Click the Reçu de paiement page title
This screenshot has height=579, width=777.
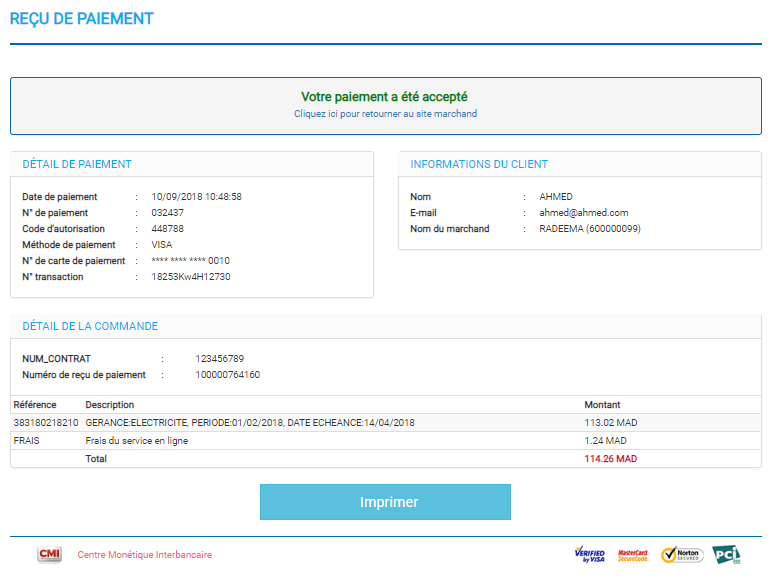[82, 19]
